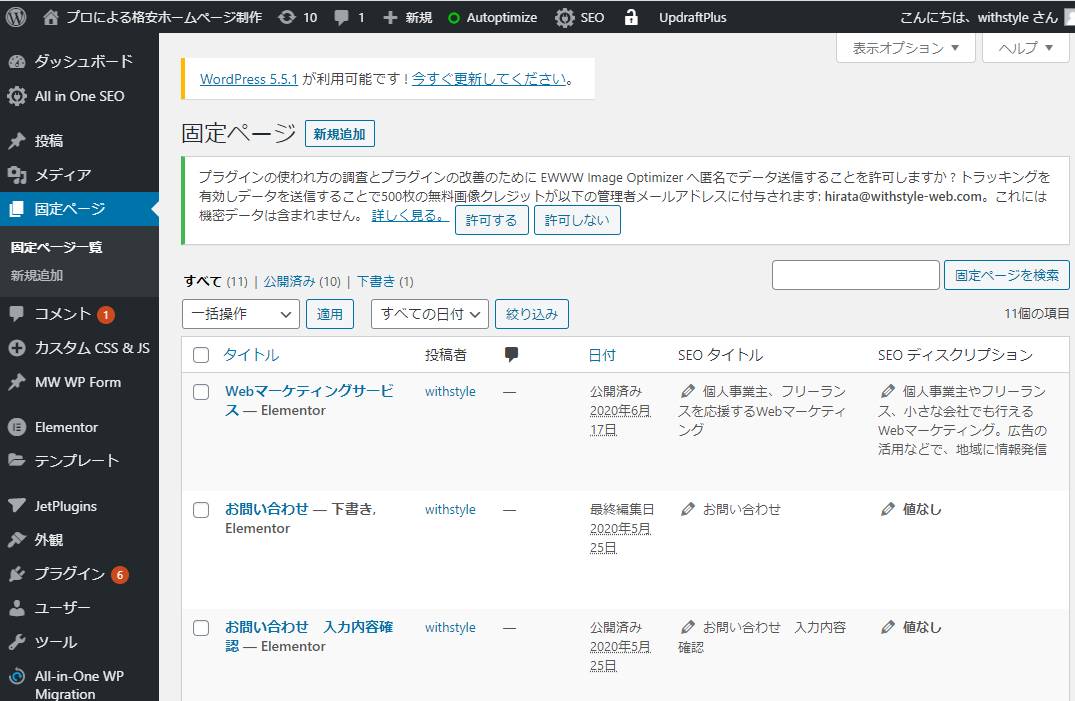
Task: Check the Webマーケティングサービス row checkbox
Action: (200, 391)
